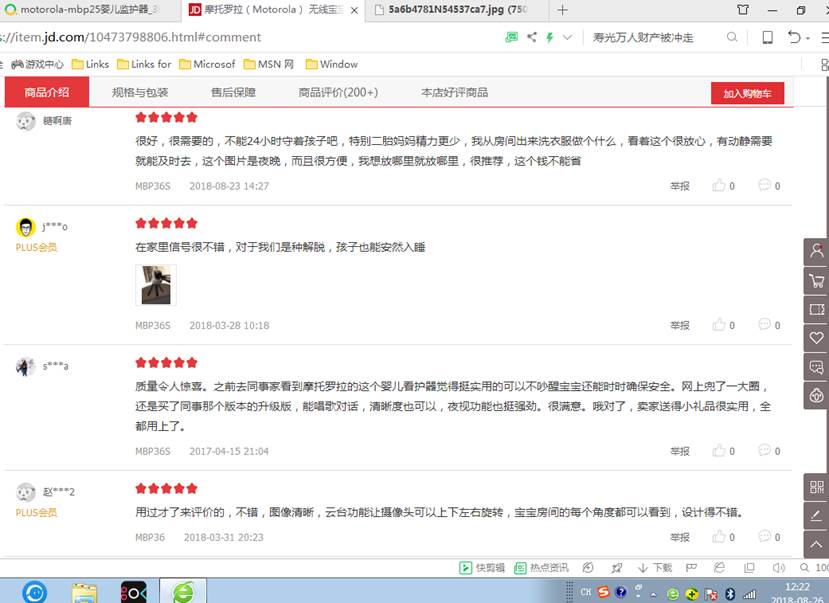Show the QR code icon in the sidebar

coord(817,488)
